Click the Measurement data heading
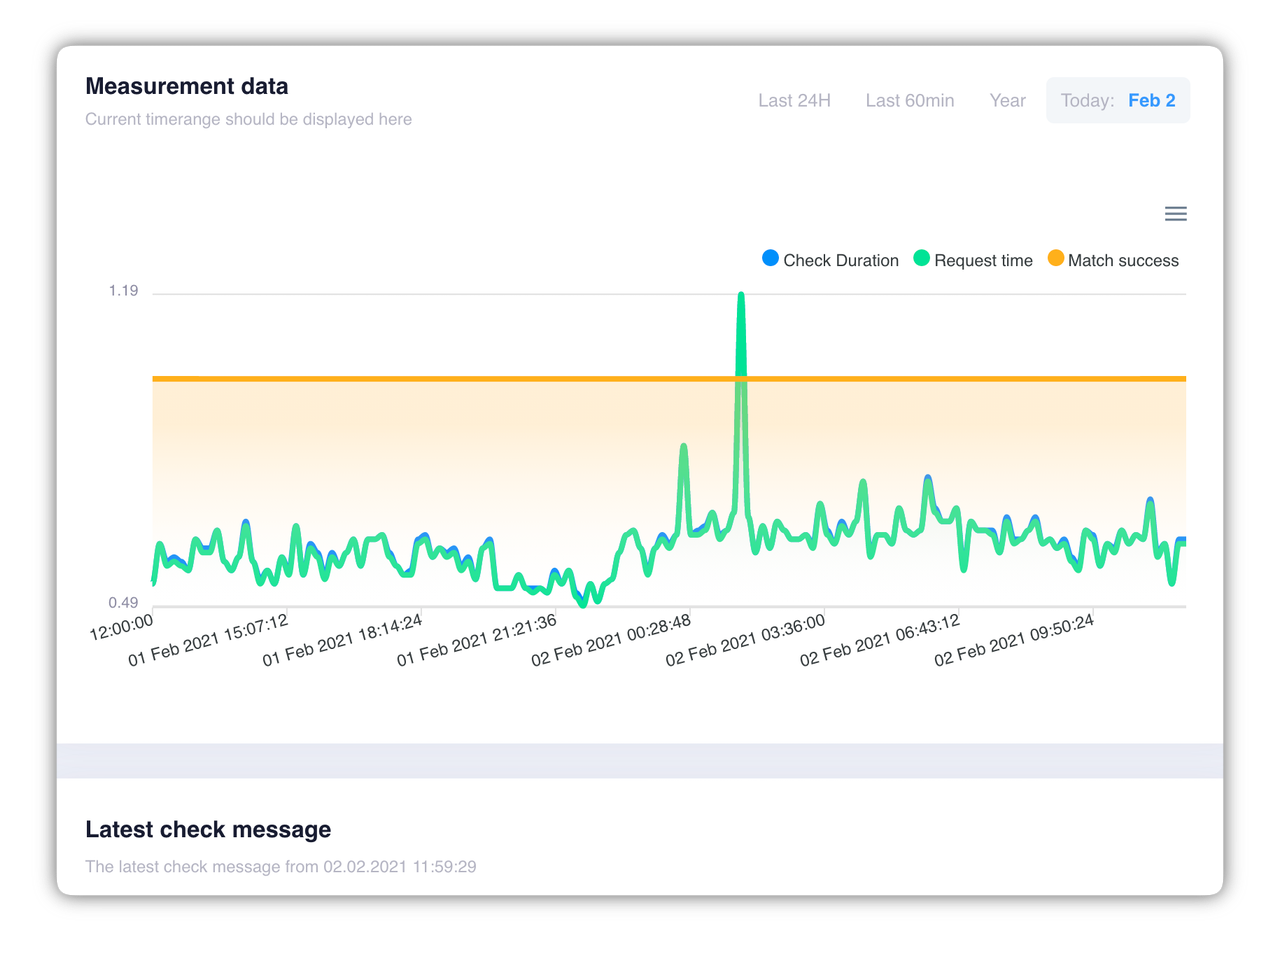 [187, 87]
